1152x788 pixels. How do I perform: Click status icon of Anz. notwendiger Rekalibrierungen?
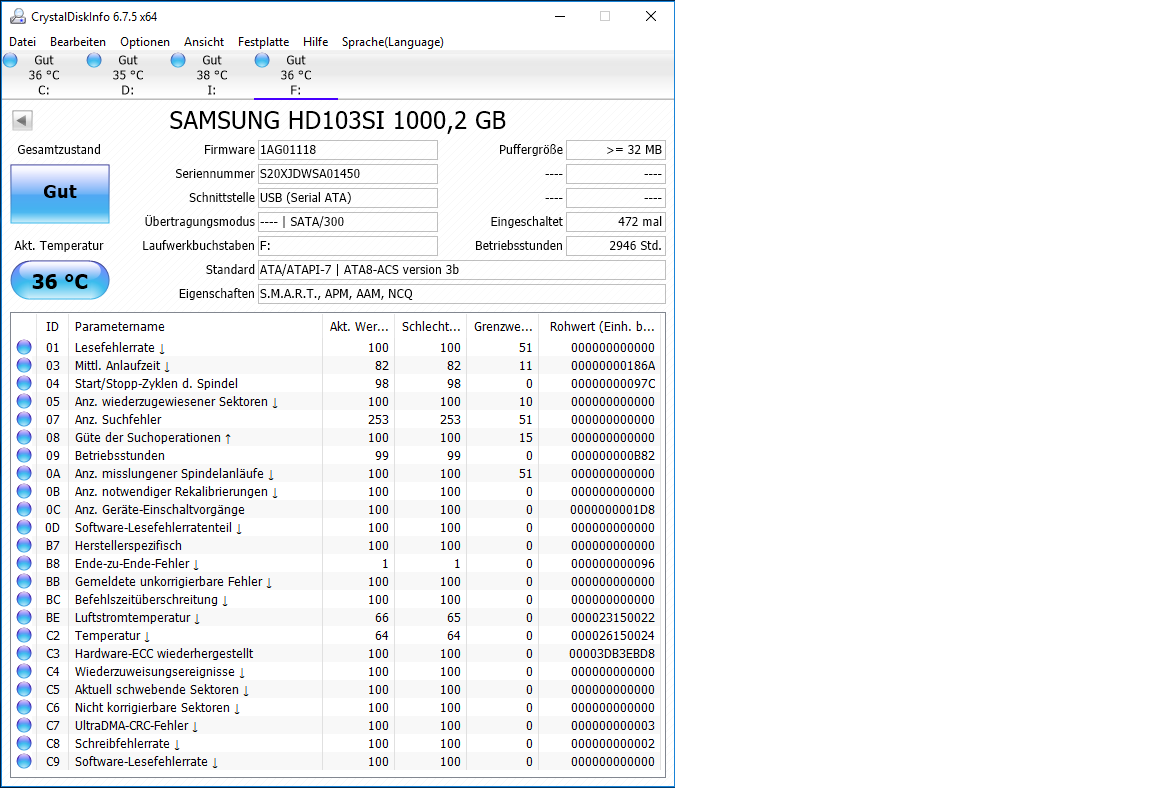point(24,491)
